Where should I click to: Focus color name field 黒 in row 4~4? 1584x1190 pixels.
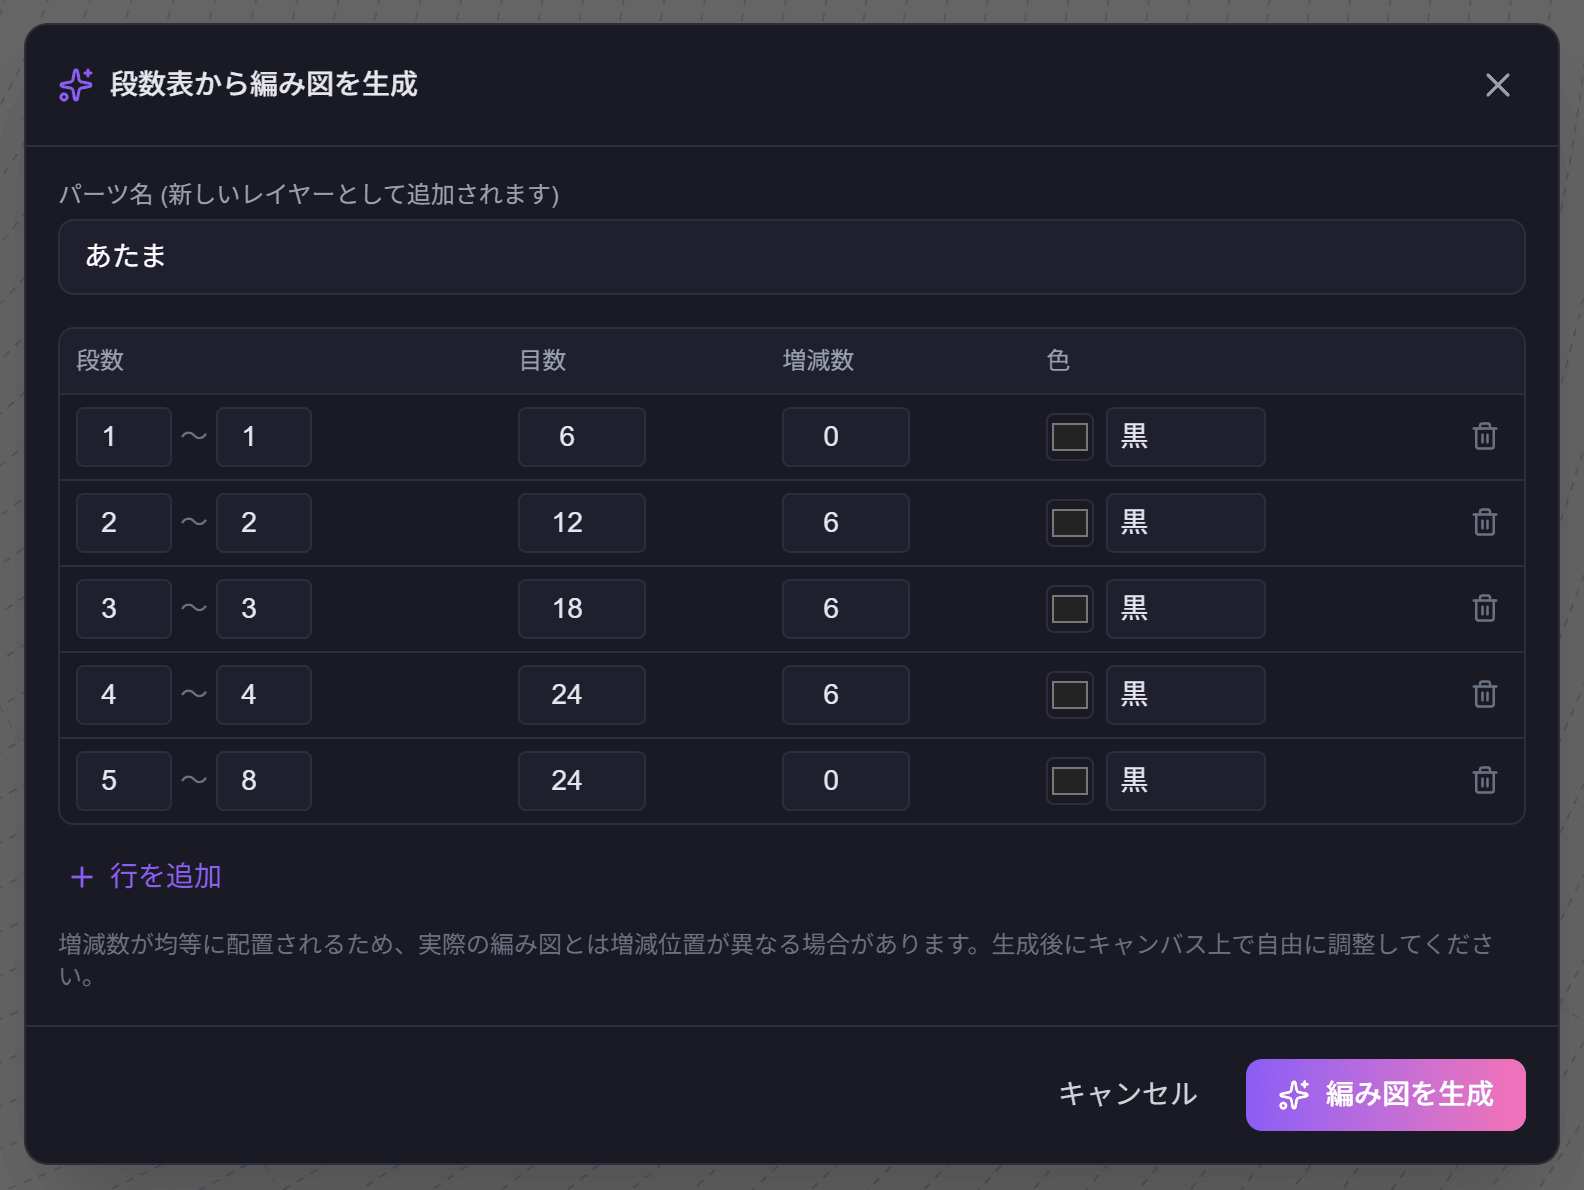click(1186, 695)
